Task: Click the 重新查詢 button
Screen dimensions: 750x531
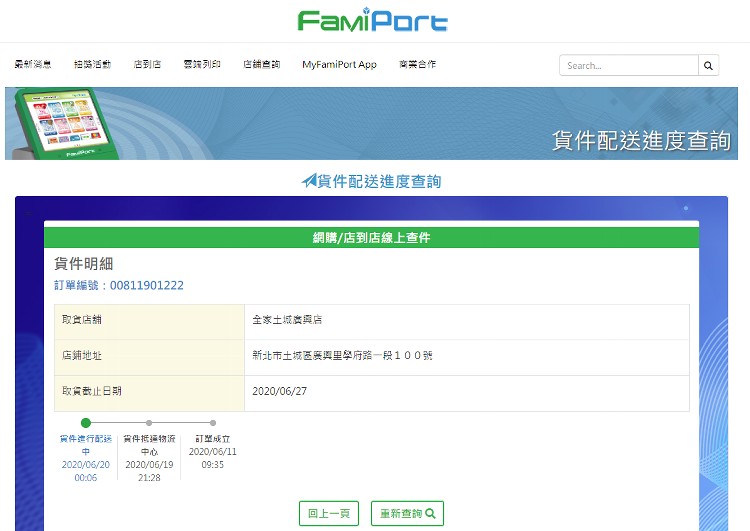Action: (408, 513)
